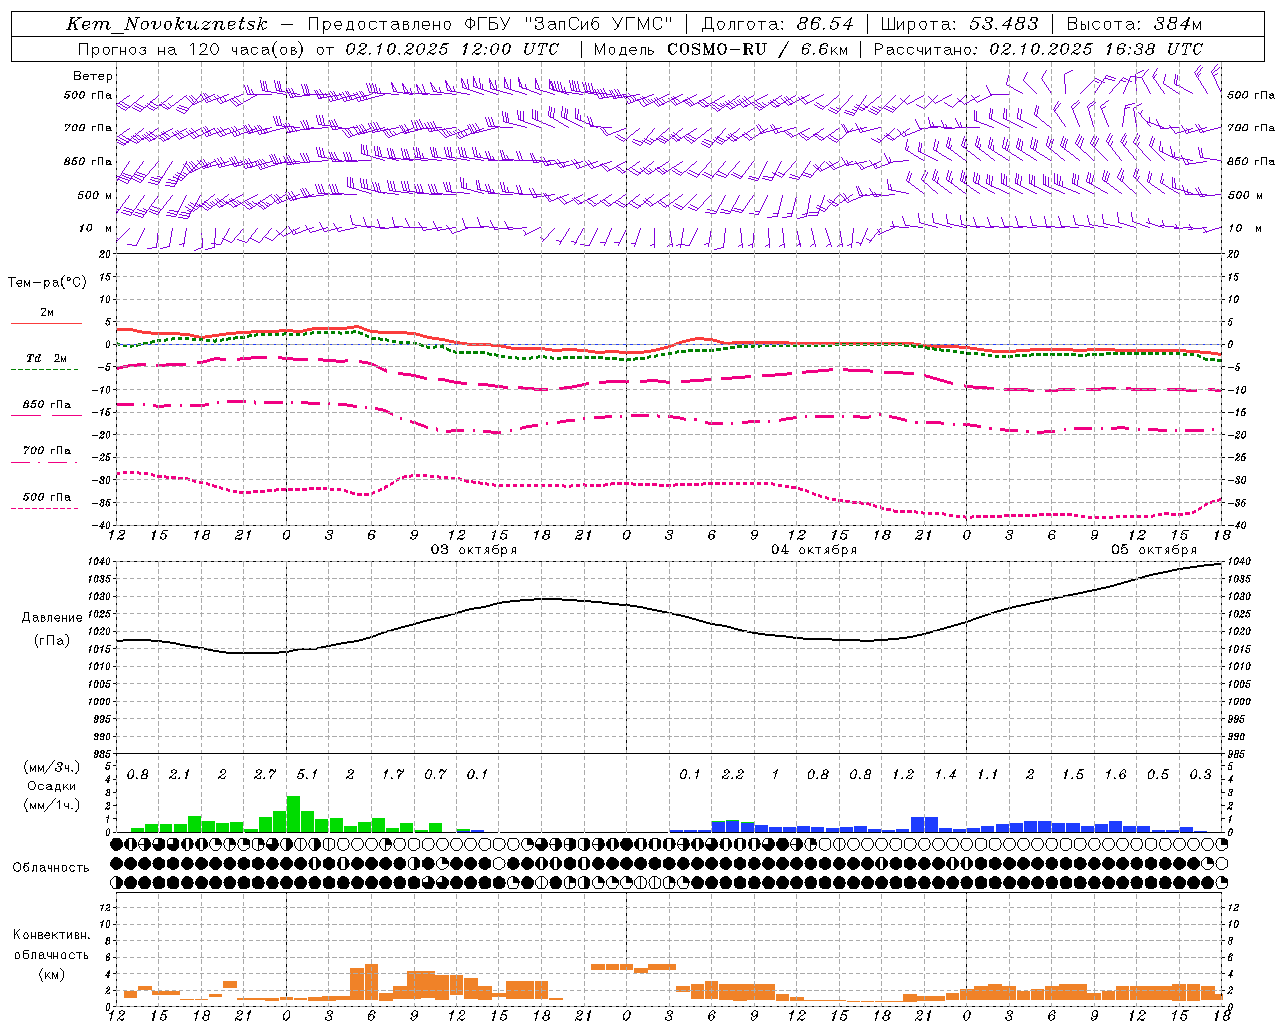Click the '05 октября' date label
Viewport: 1280px width, 1024px height.
tap(1154, 550)
